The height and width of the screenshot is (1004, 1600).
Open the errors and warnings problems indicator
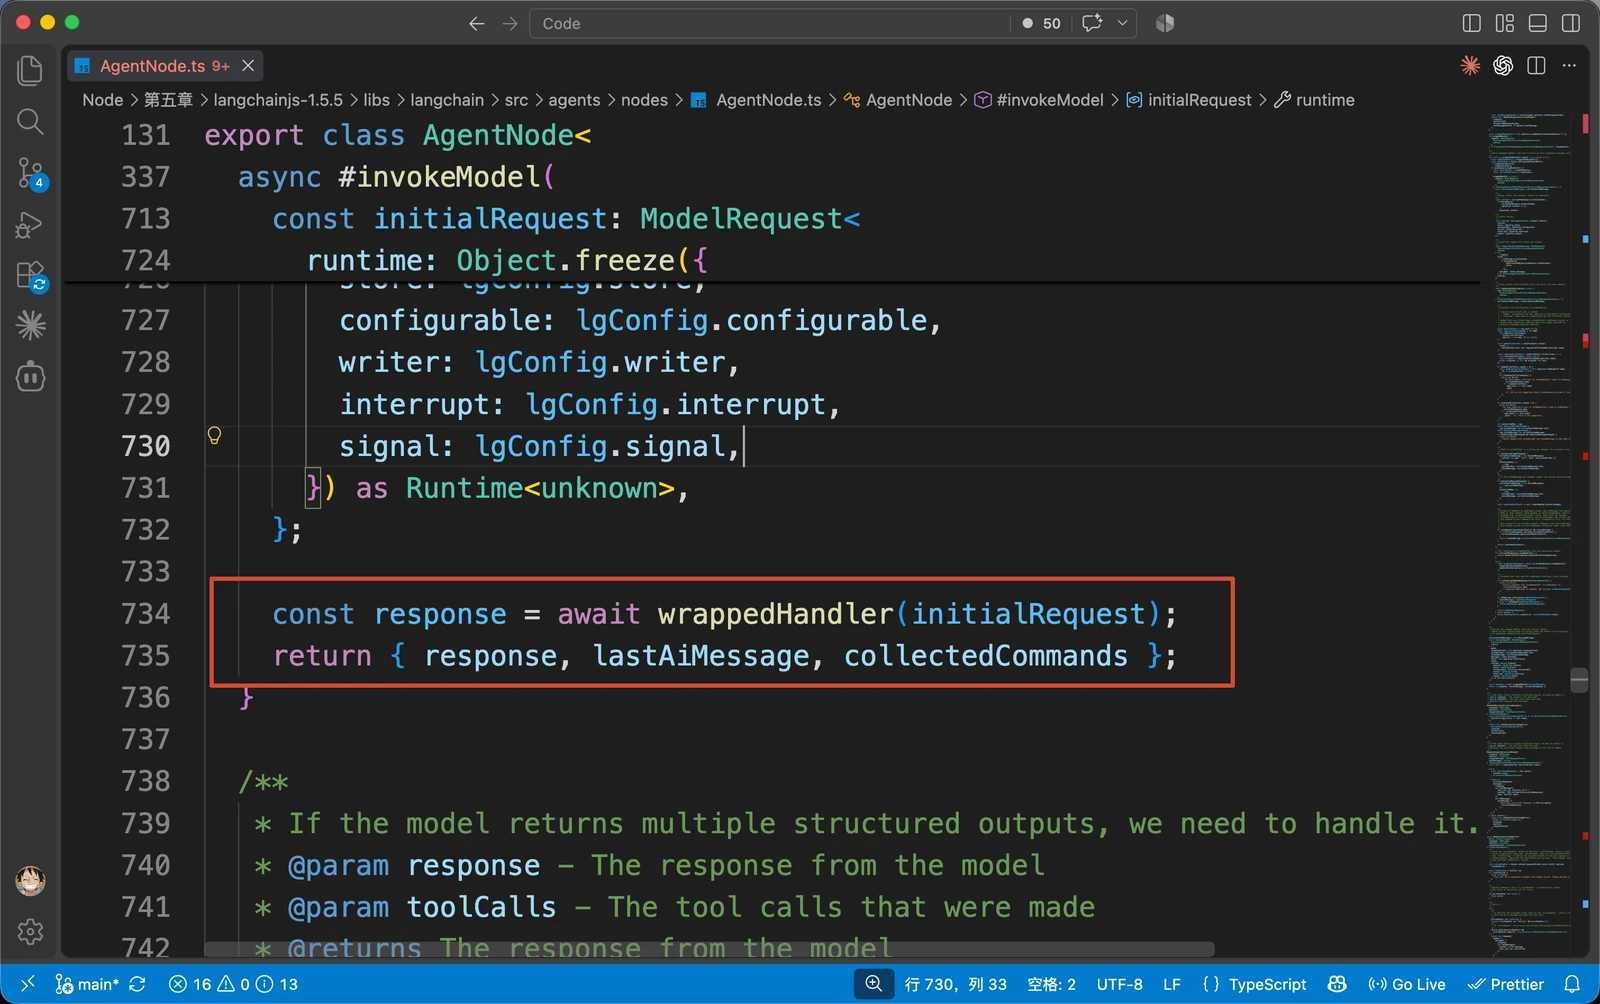pyautogui.click(x=233, y=984)
